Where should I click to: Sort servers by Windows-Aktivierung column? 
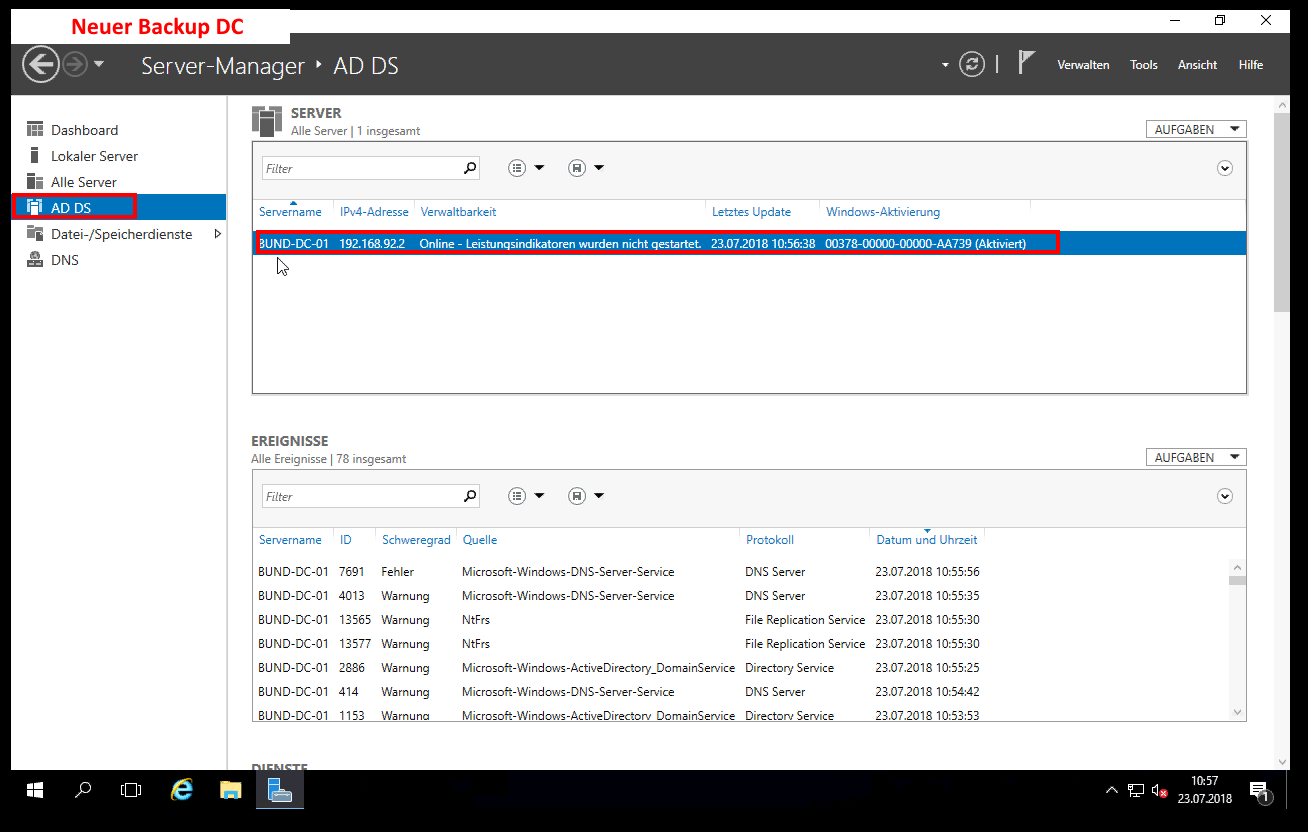click(883, 212)
